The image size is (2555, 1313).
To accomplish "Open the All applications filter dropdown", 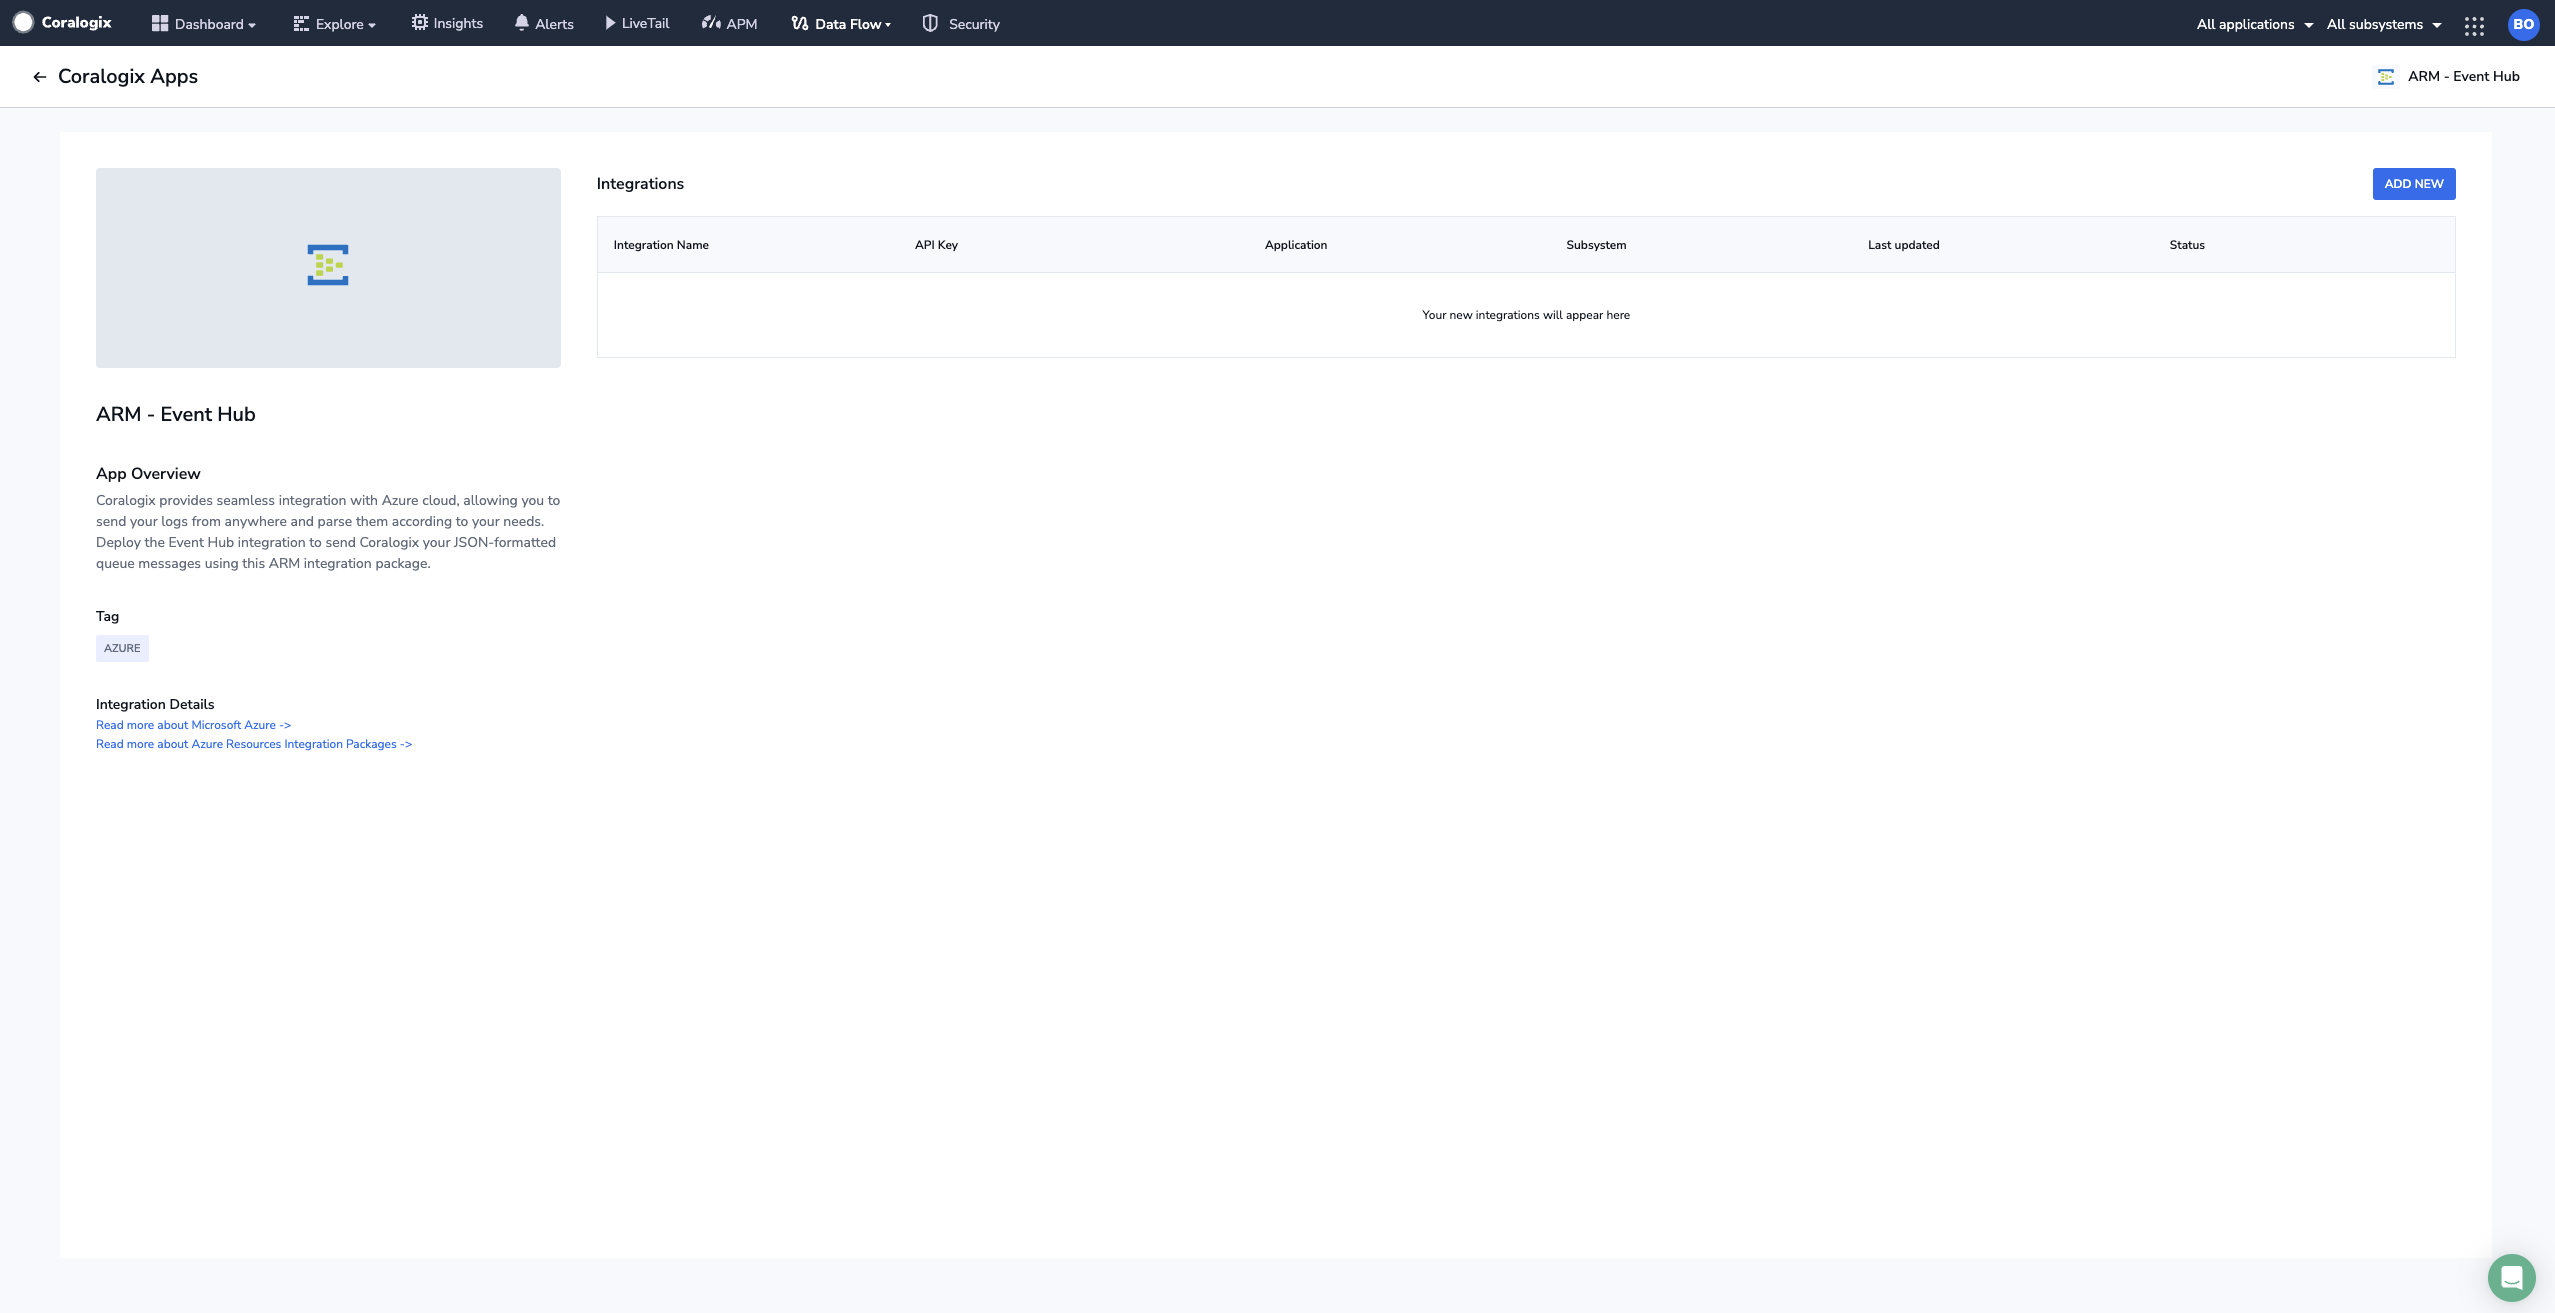I will (2254, 24).
